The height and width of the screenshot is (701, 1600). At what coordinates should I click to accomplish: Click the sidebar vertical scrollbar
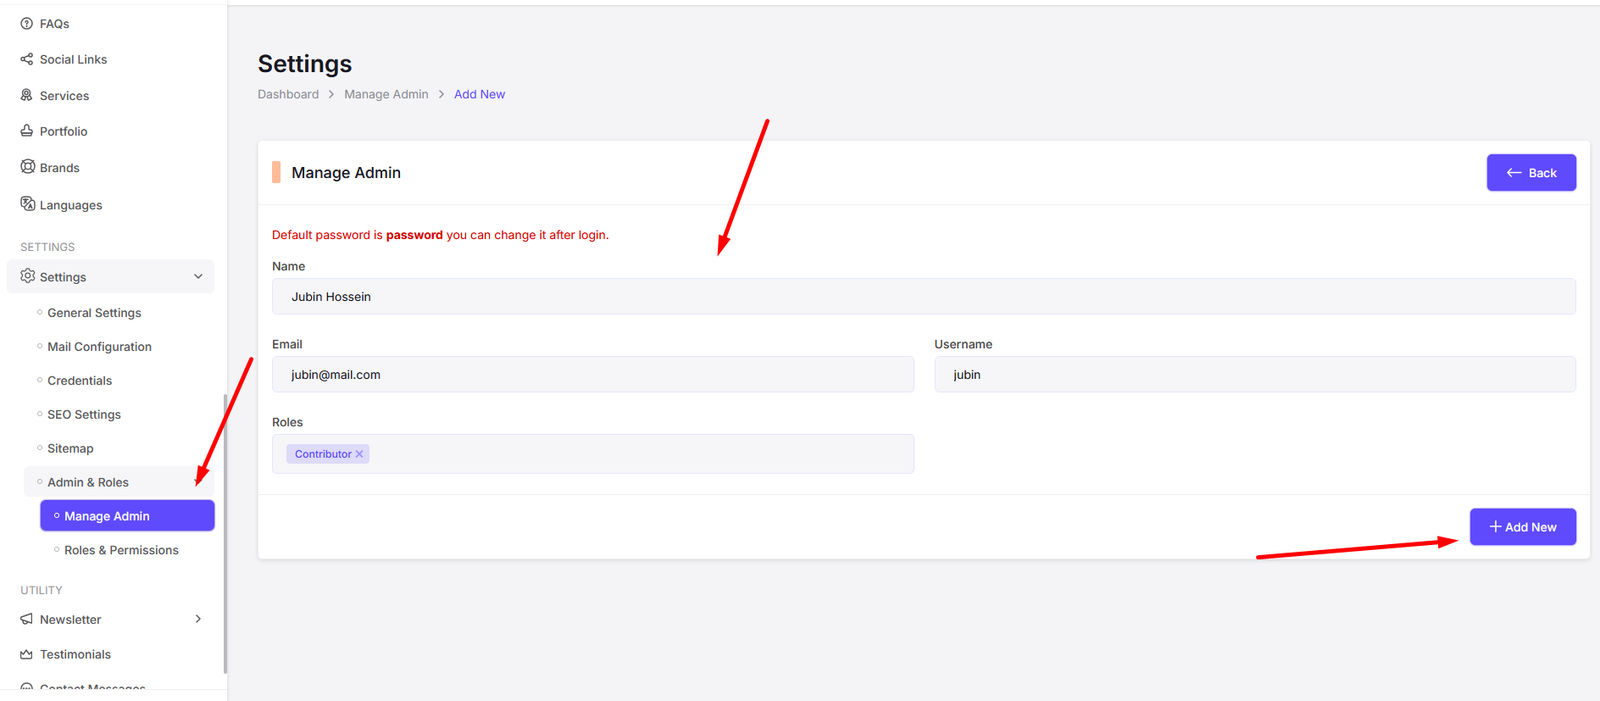[225, 530]
